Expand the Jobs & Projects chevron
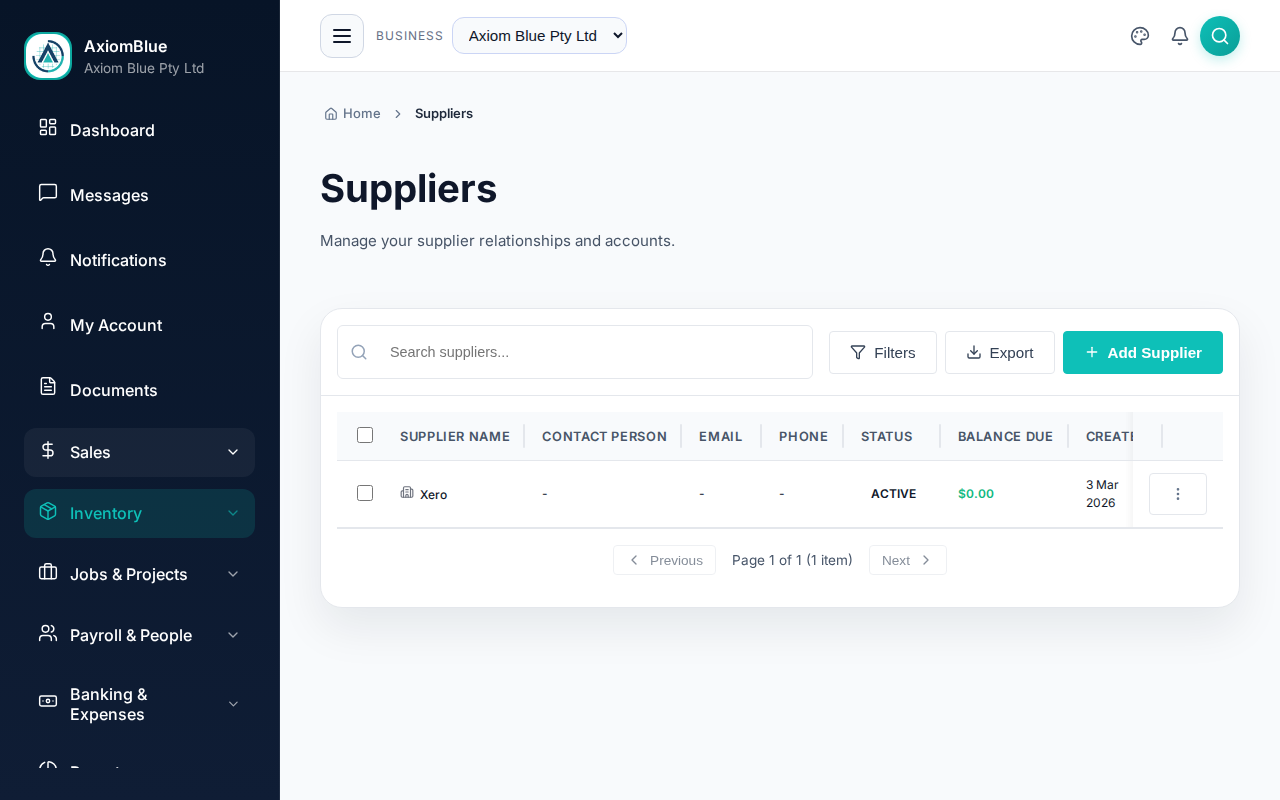 point(233,574)
